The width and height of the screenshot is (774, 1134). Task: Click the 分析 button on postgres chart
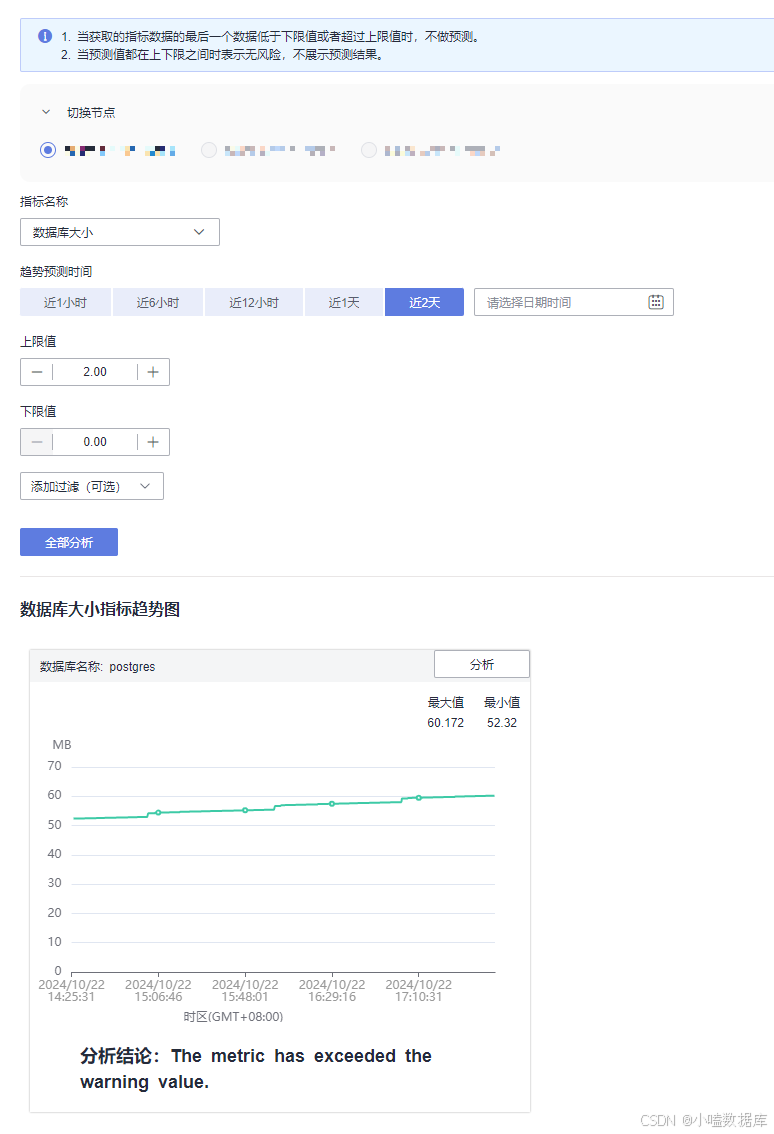pos(482,664)
